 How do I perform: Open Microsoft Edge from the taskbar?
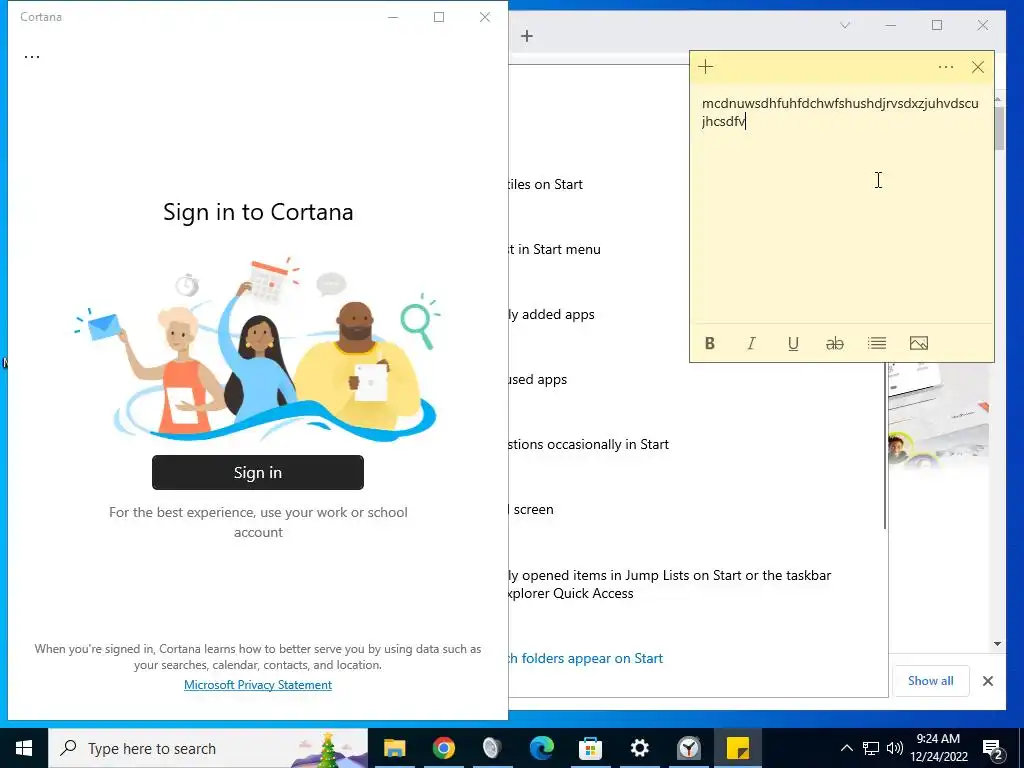click(541, 748)
